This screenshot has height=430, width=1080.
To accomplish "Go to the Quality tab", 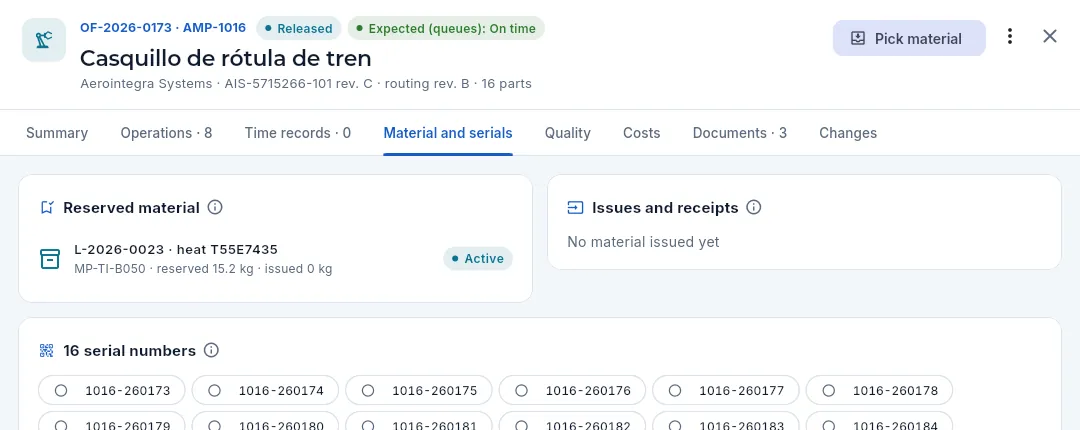I will click(x=568, y=133).
